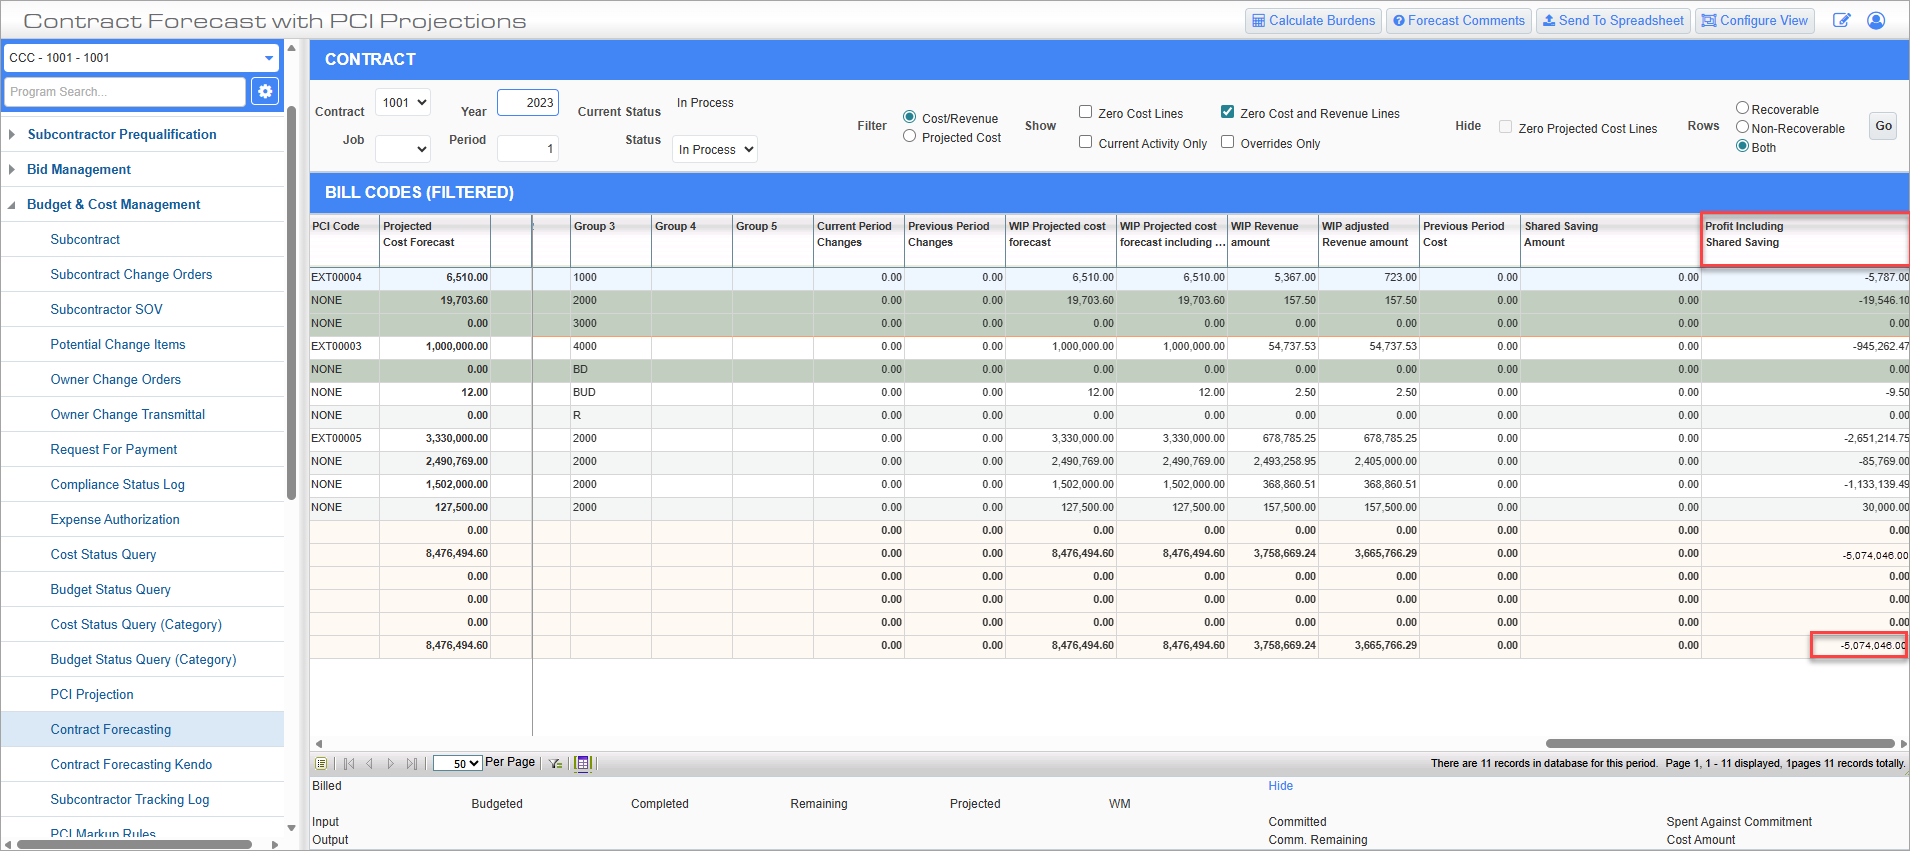Select Recoverable rows radio
Viewport: 1910px width, 851px height.
[1742, 108]
